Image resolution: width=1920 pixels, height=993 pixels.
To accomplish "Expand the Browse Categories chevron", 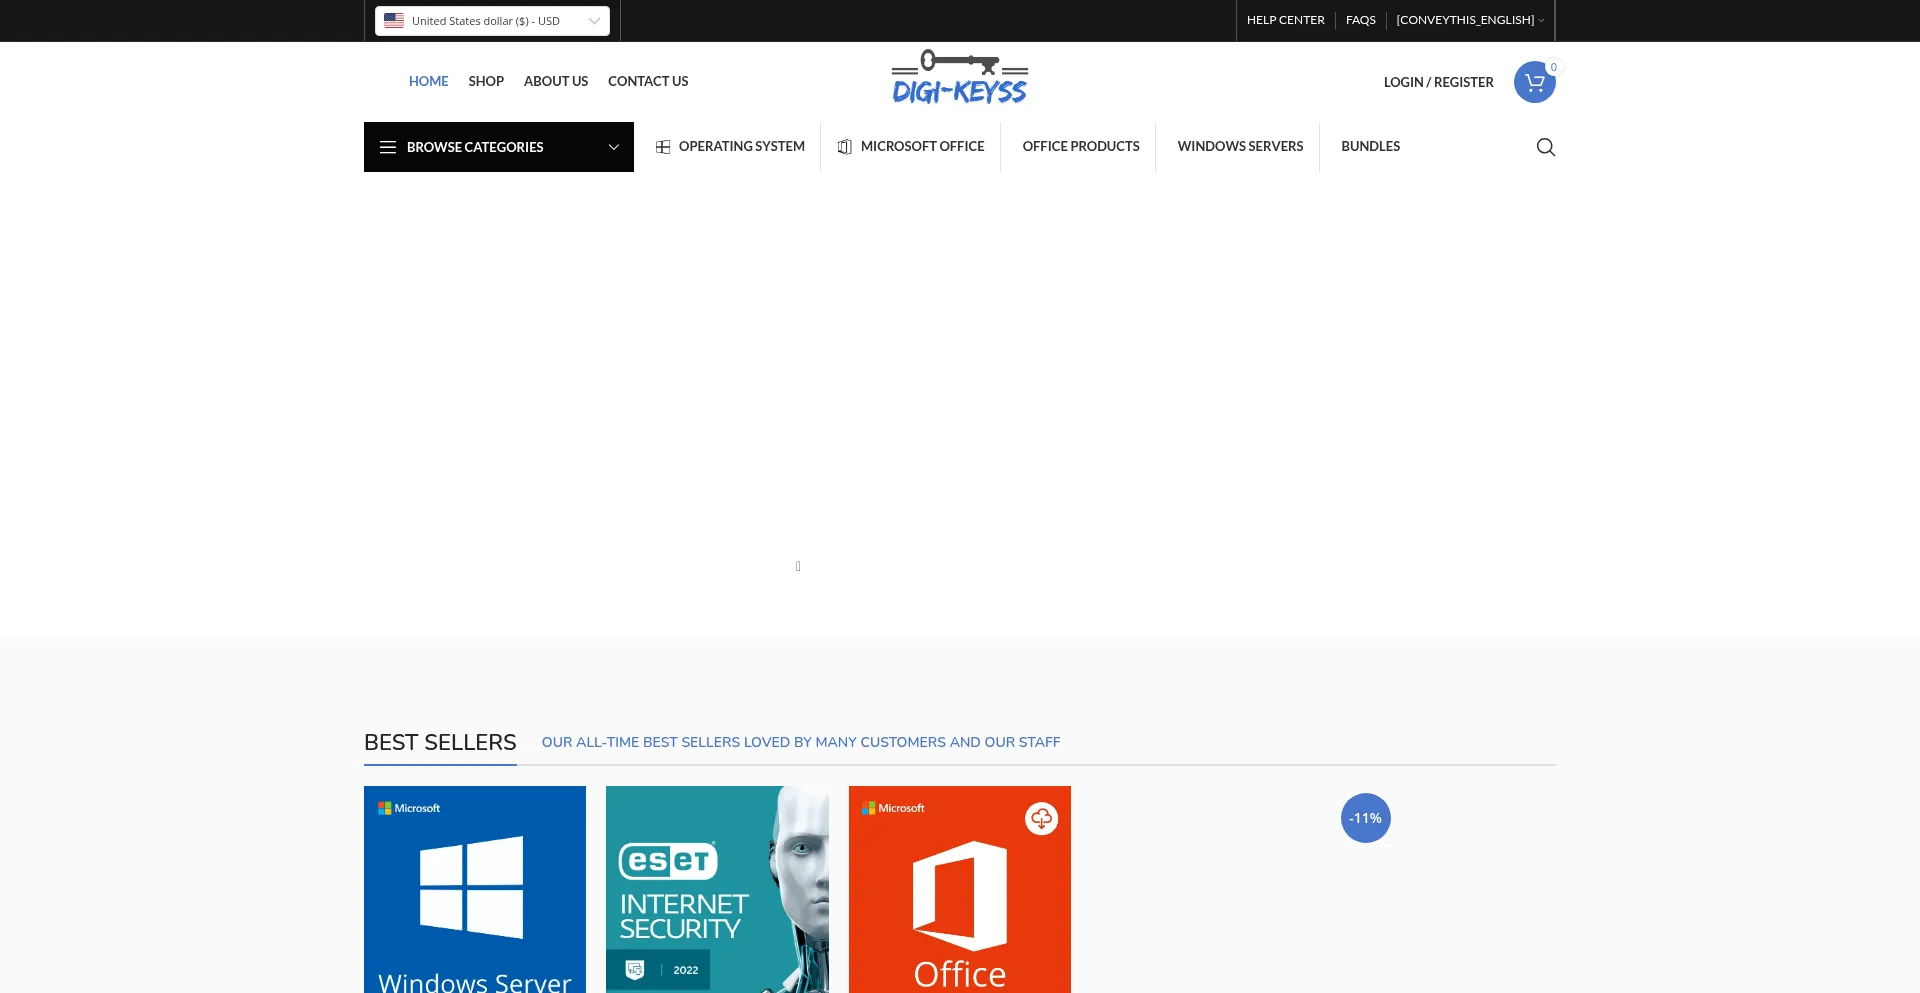I will coord(613,147).
